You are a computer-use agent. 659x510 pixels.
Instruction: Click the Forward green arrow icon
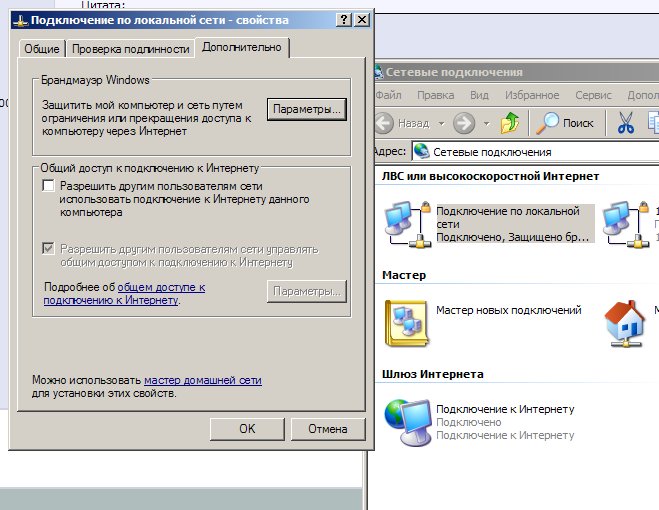[x=464, y=123]
